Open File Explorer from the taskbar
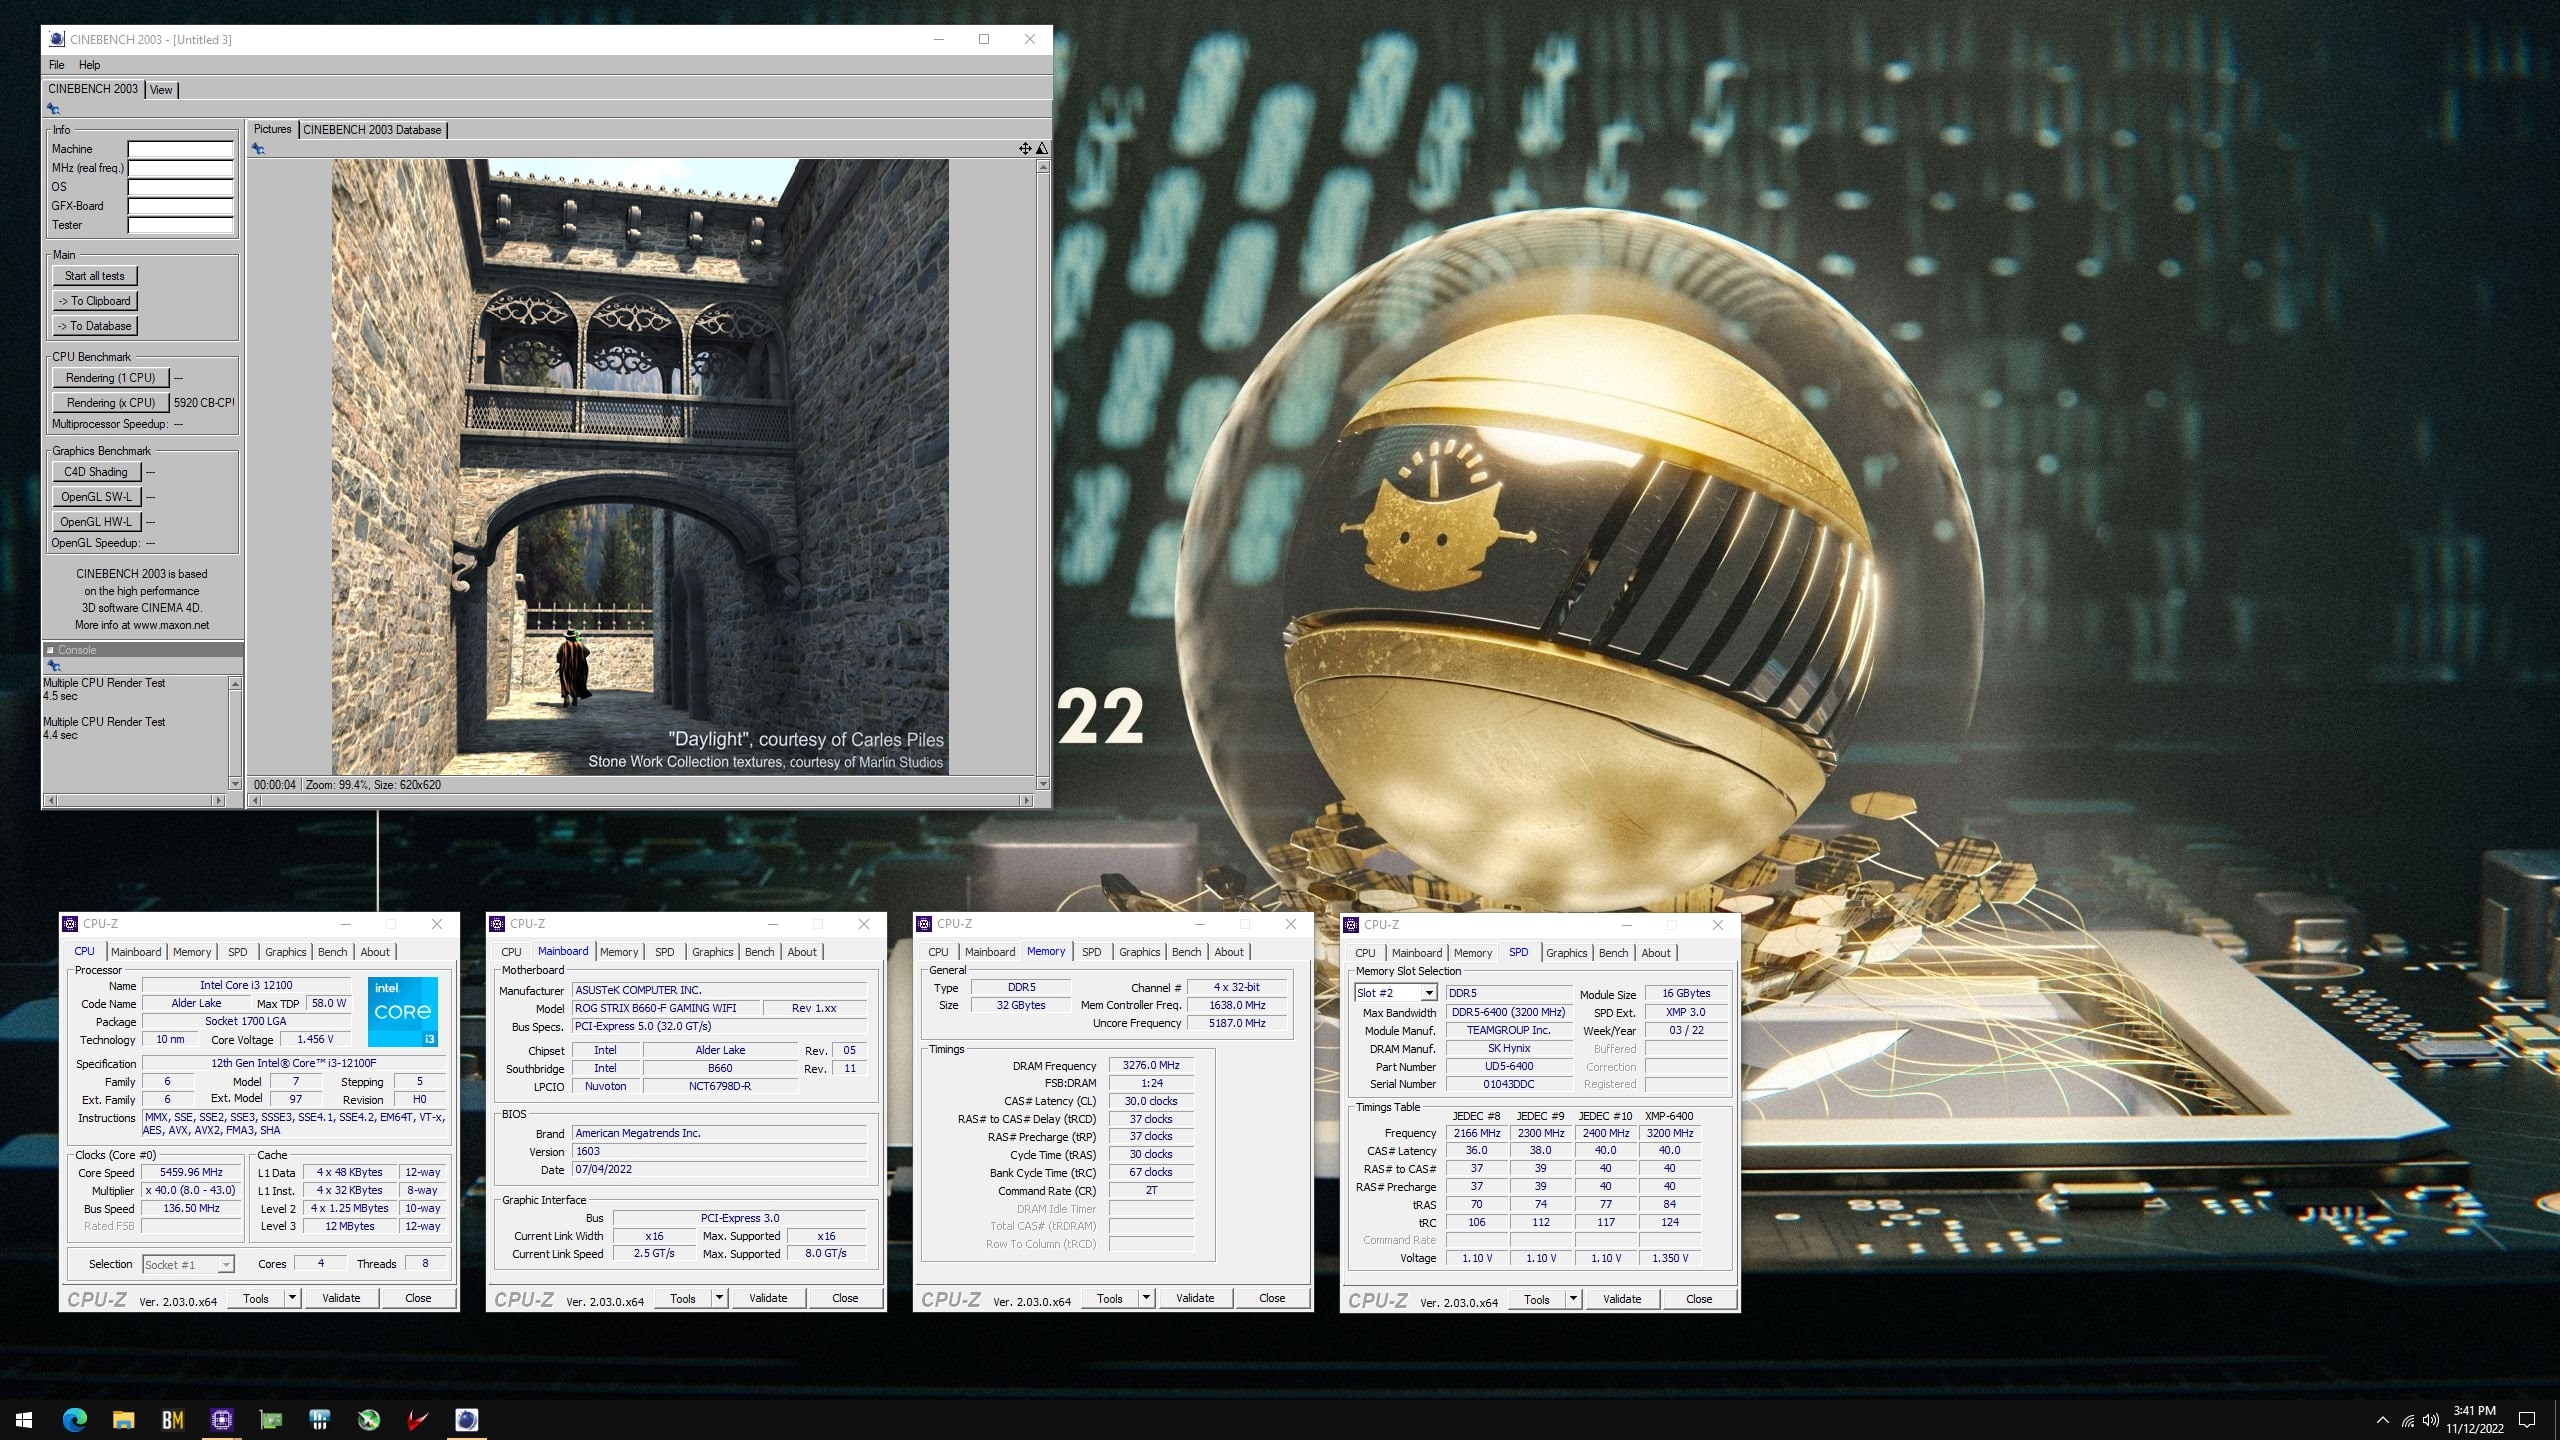The image size is (2560, 1440). point(123,1419)
